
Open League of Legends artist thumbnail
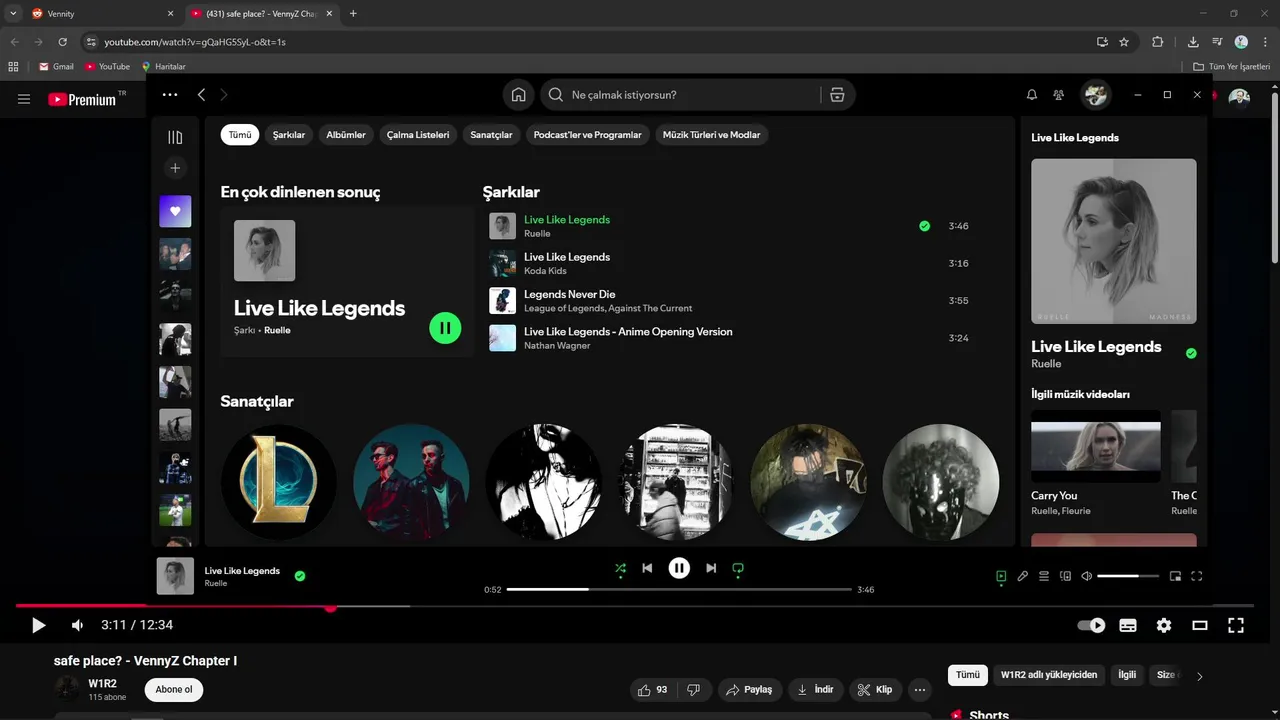(279, 482)
